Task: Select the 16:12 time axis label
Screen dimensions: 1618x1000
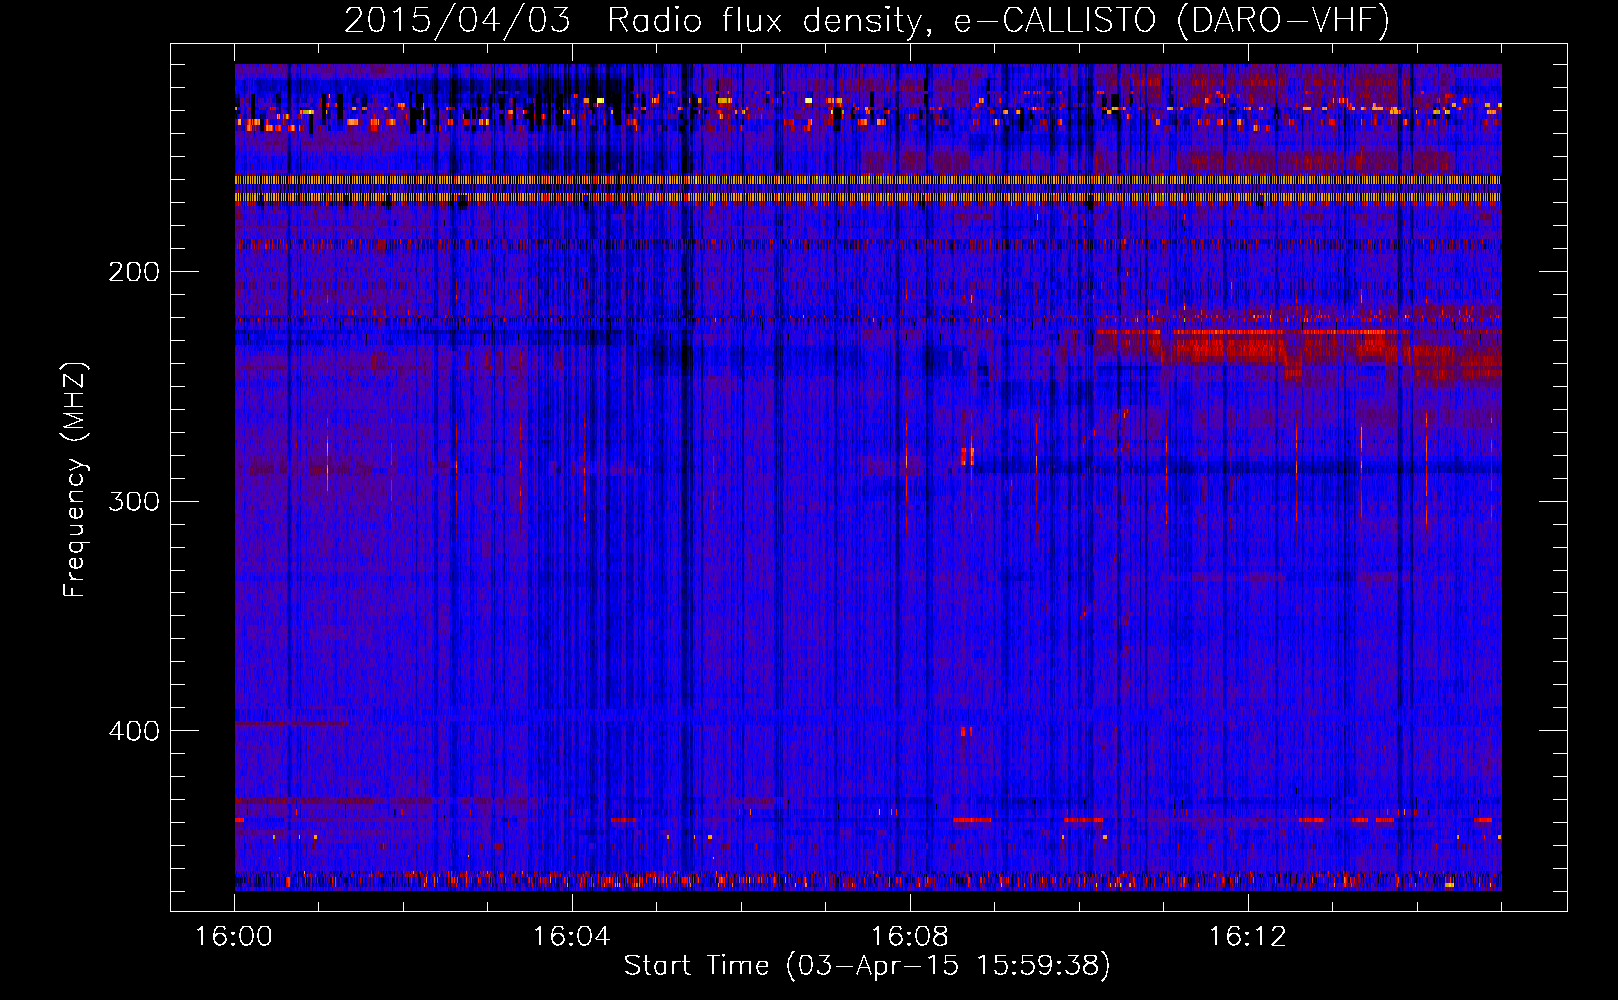Action: tap(1247, 937)
